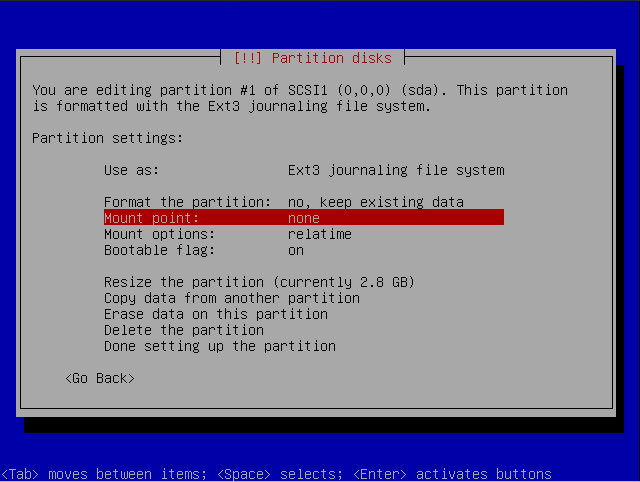Click the 'Partition settings:' heading
Screen dimensions: 640x482
click(x=107, y=138)
